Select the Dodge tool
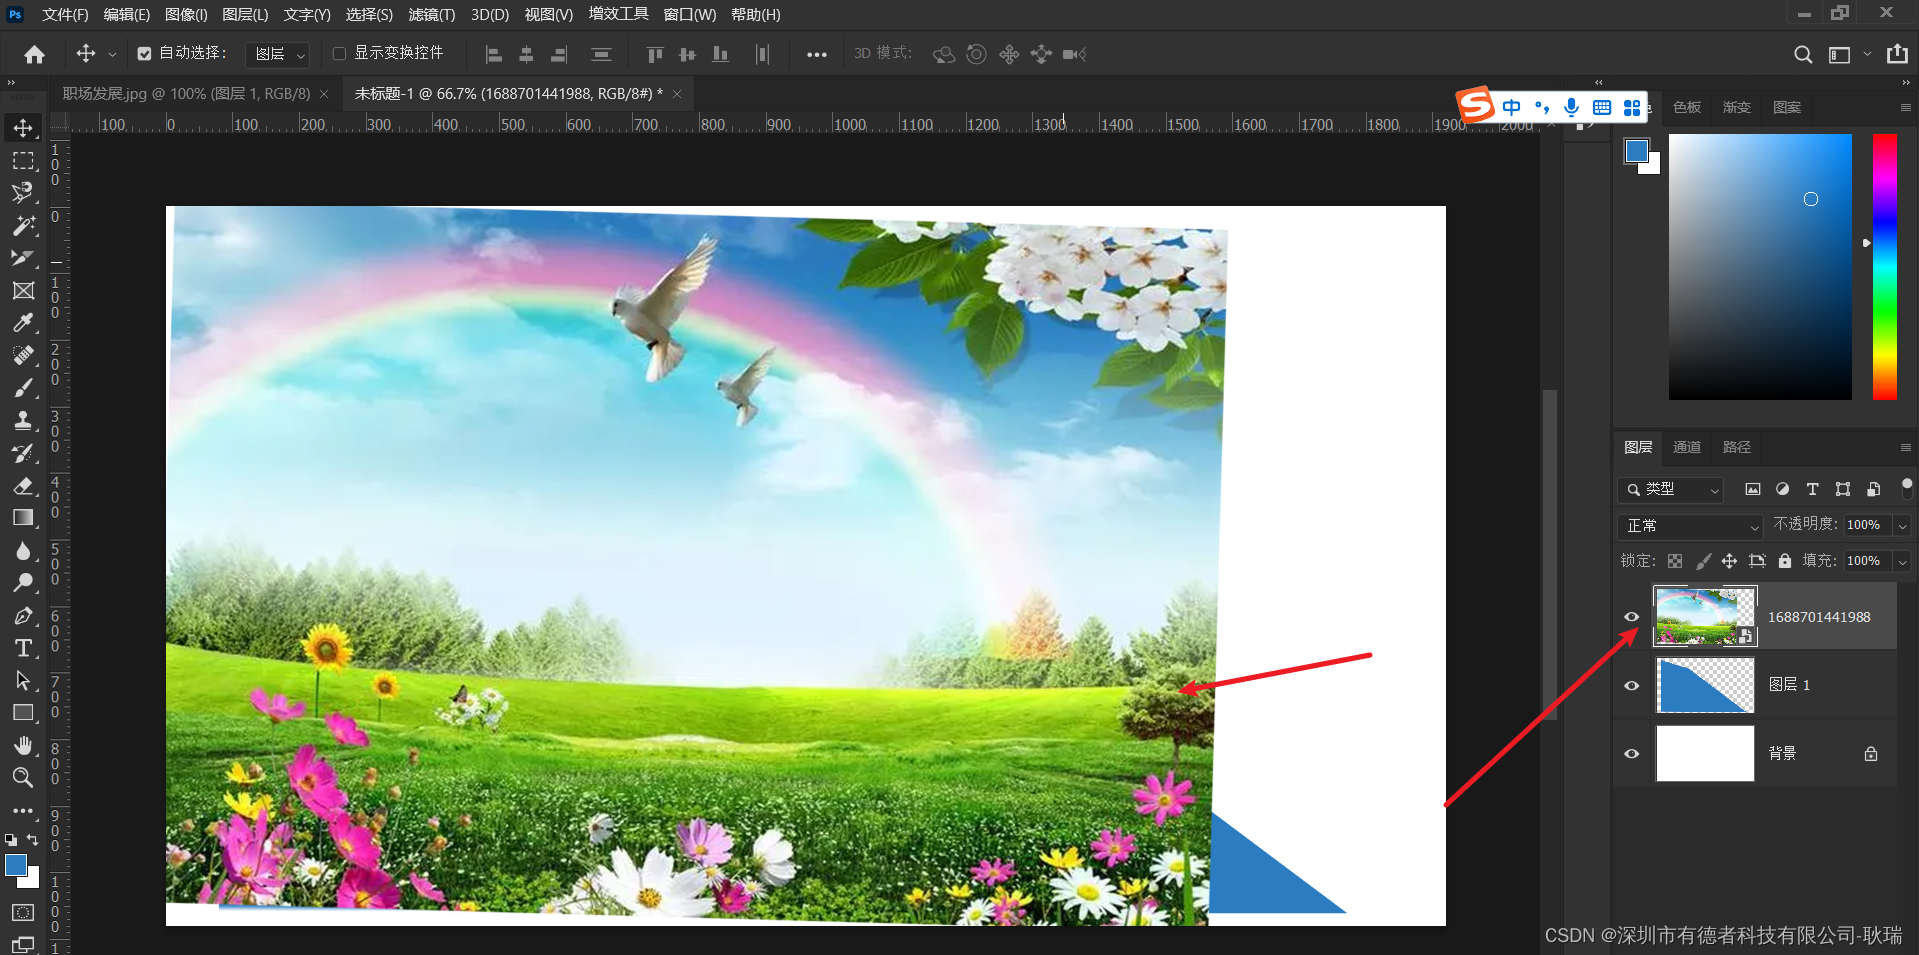This screenshot has width=1919, height=955. [23, 583]
